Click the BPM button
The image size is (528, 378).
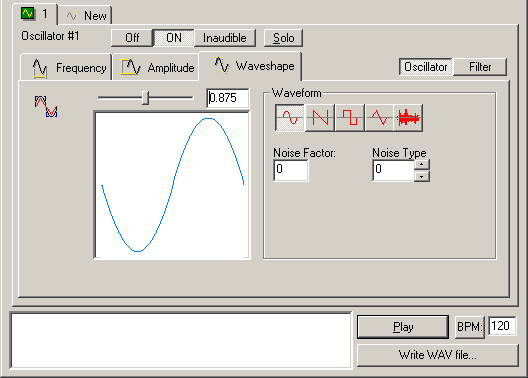click(469, 327)
